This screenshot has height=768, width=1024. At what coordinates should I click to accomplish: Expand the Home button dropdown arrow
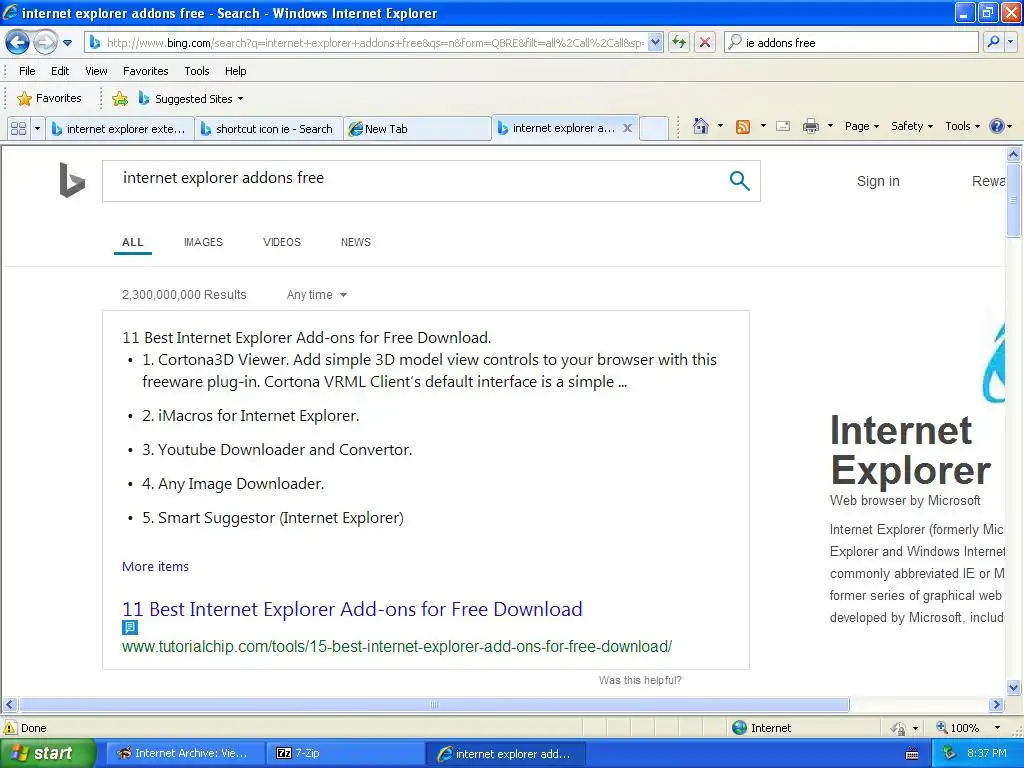pyautogui.click(x=720, y=126)
